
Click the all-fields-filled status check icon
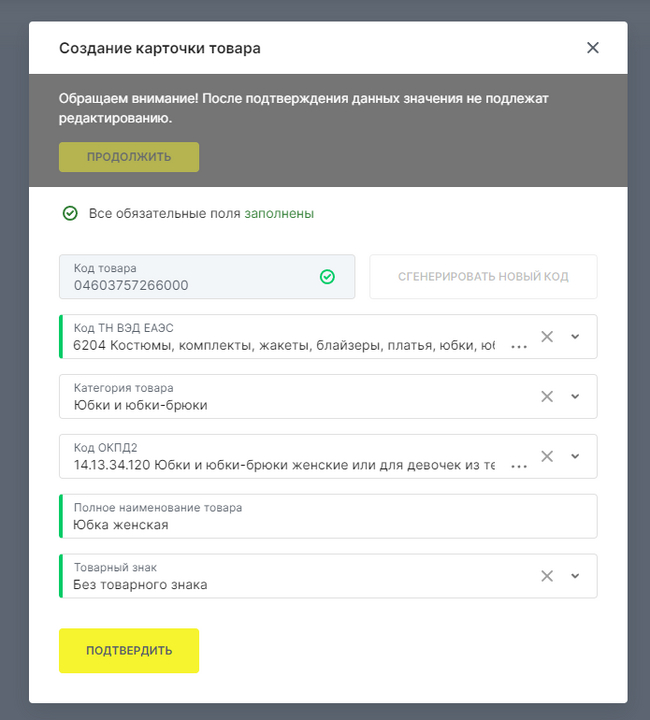point(70,213)
